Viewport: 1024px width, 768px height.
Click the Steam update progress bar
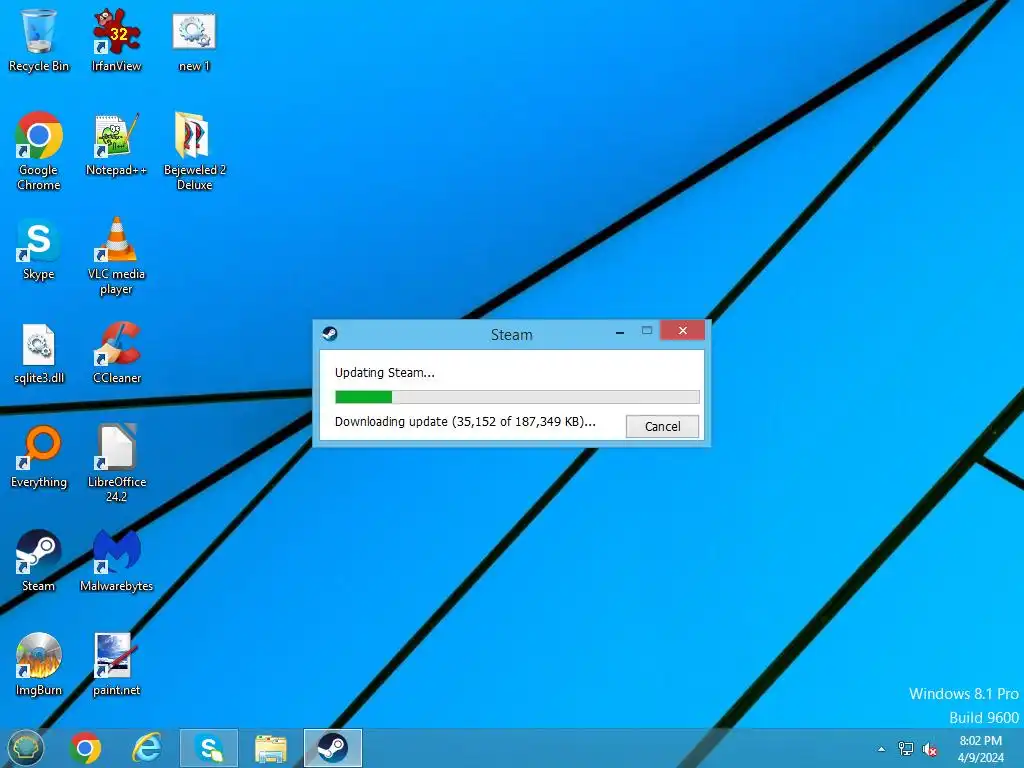pos(517,397)
